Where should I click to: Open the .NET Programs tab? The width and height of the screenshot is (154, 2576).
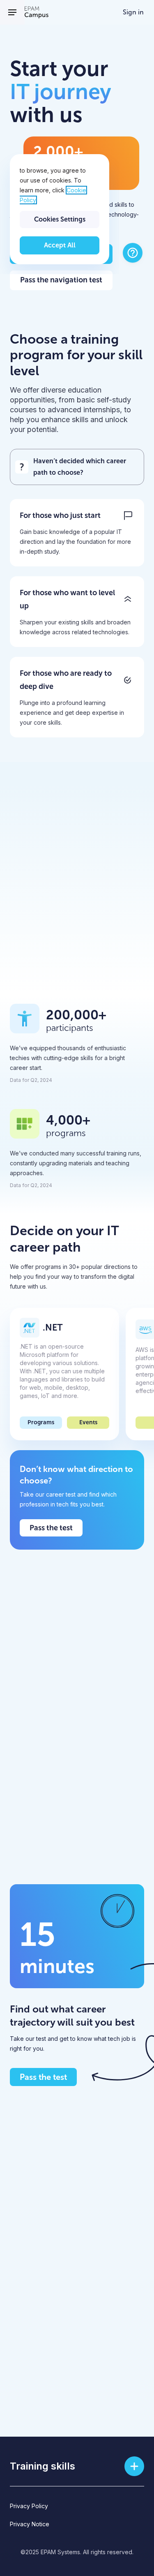coord(41,1422)
